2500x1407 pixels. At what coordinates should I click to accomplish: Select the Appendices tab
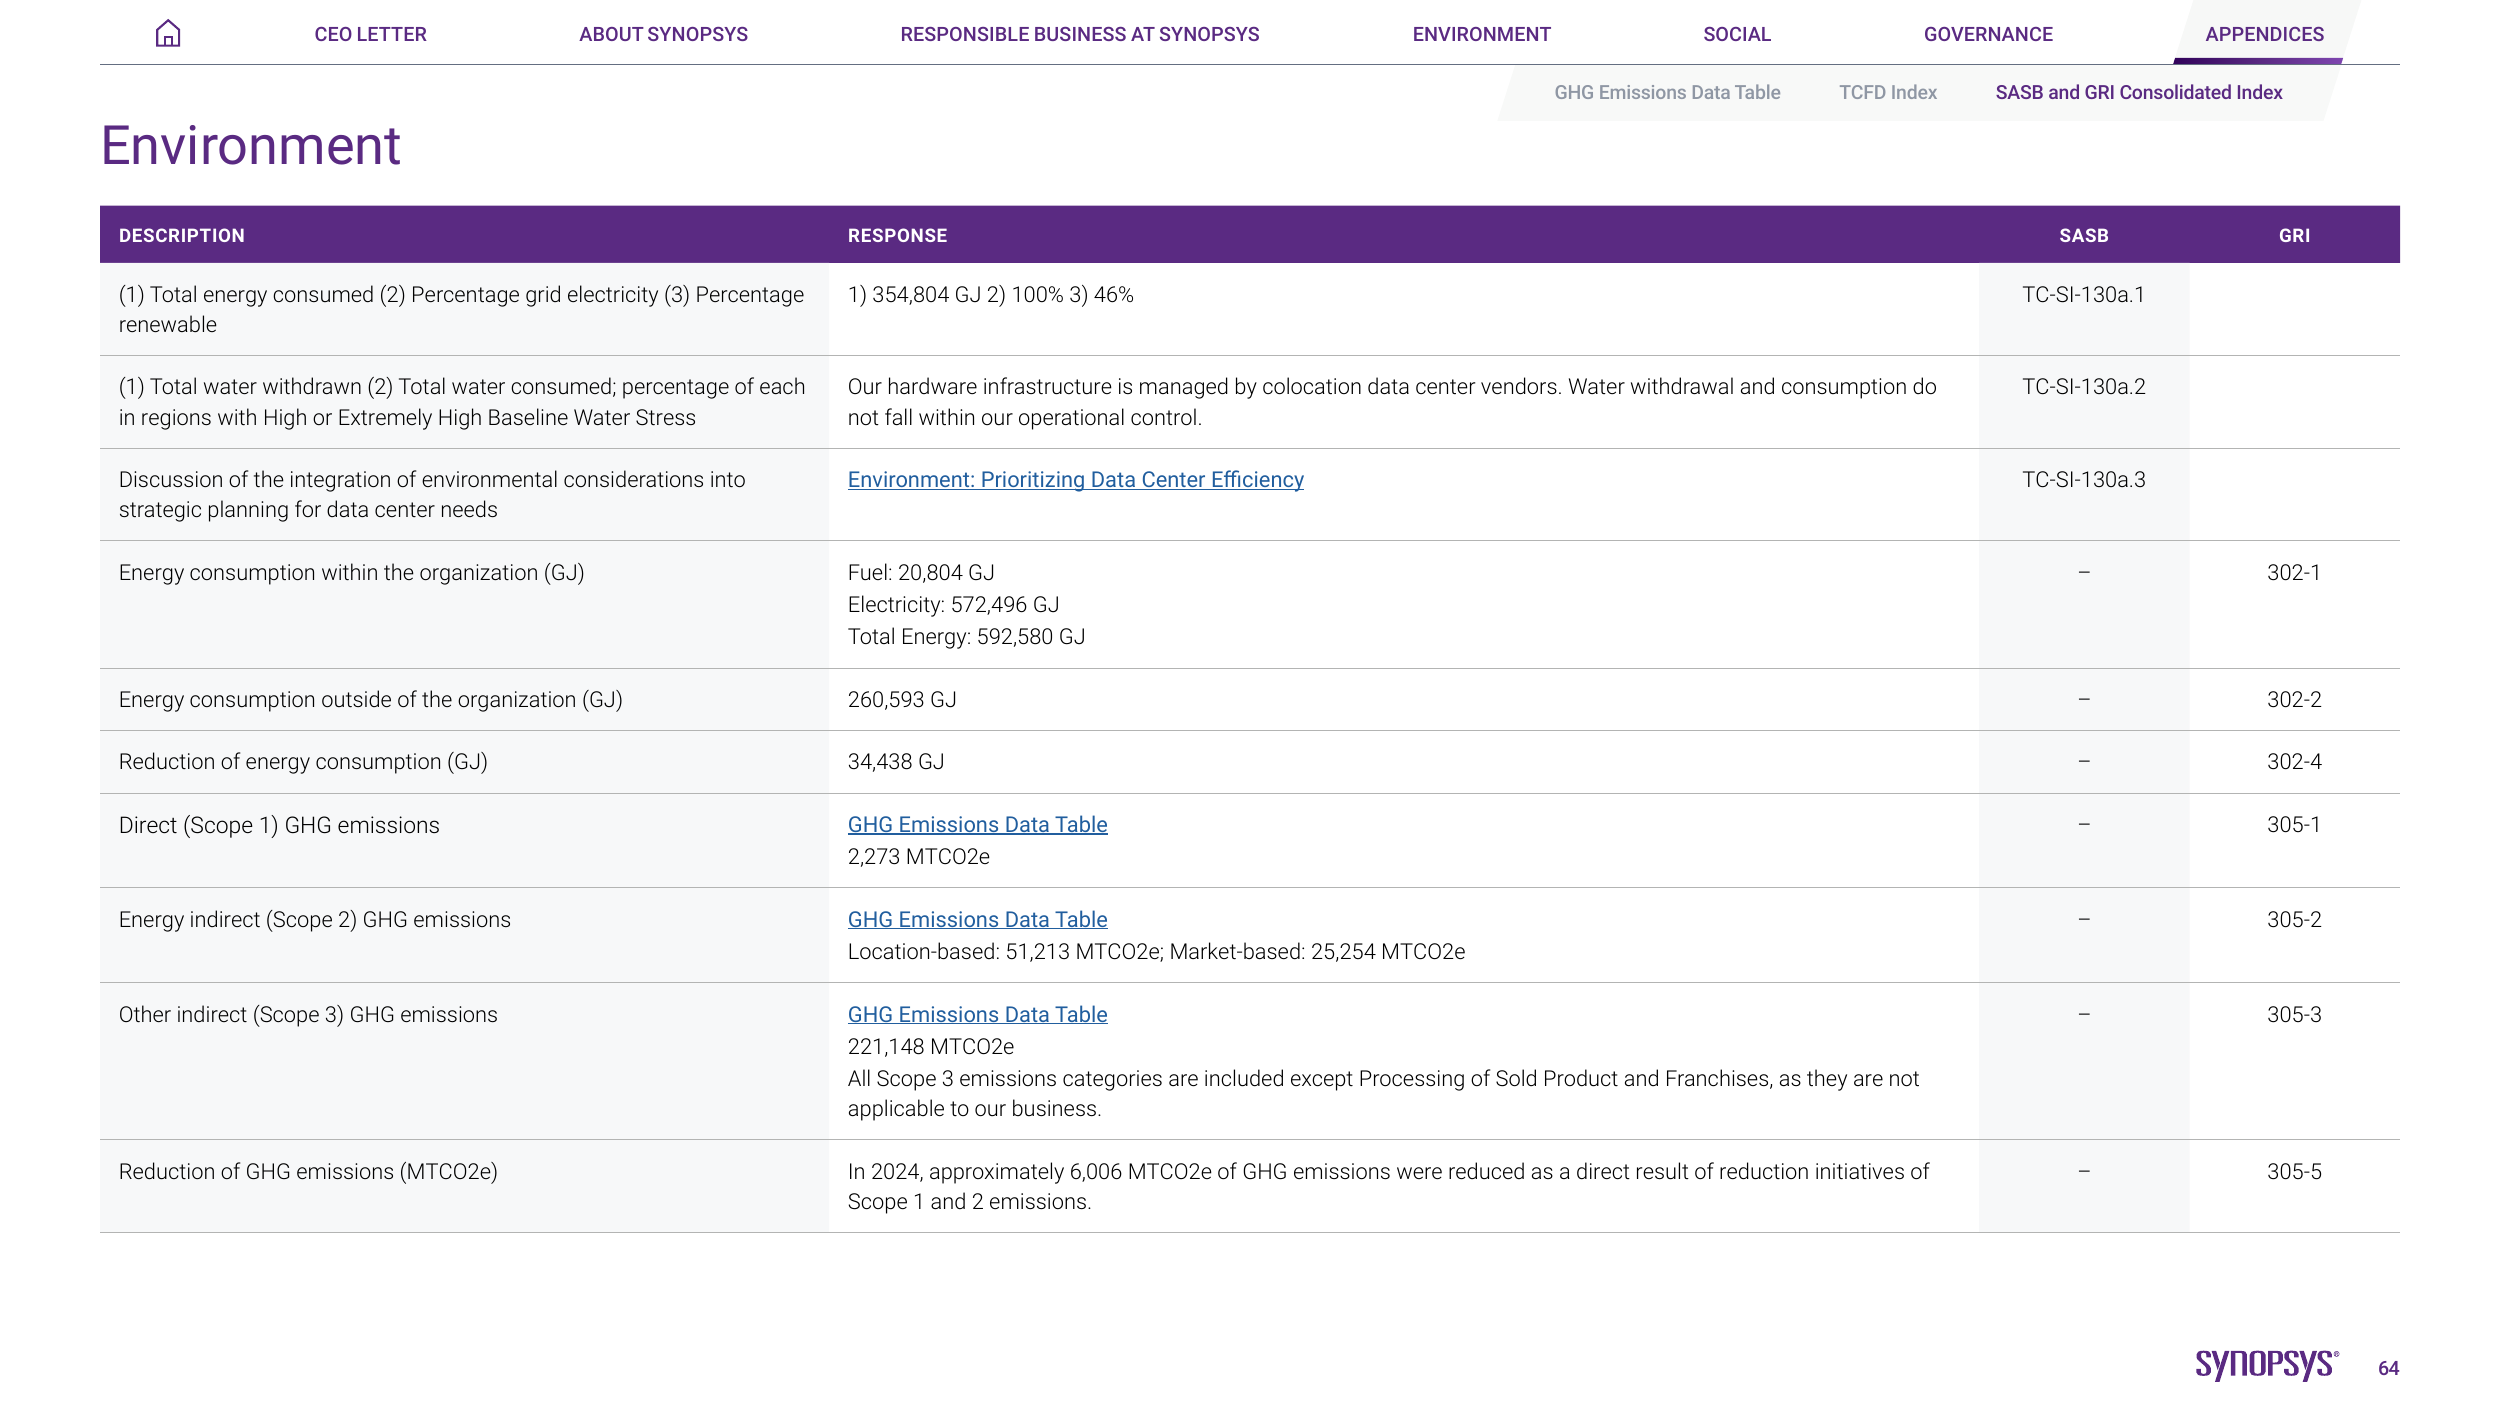(x=2264, y=34)
